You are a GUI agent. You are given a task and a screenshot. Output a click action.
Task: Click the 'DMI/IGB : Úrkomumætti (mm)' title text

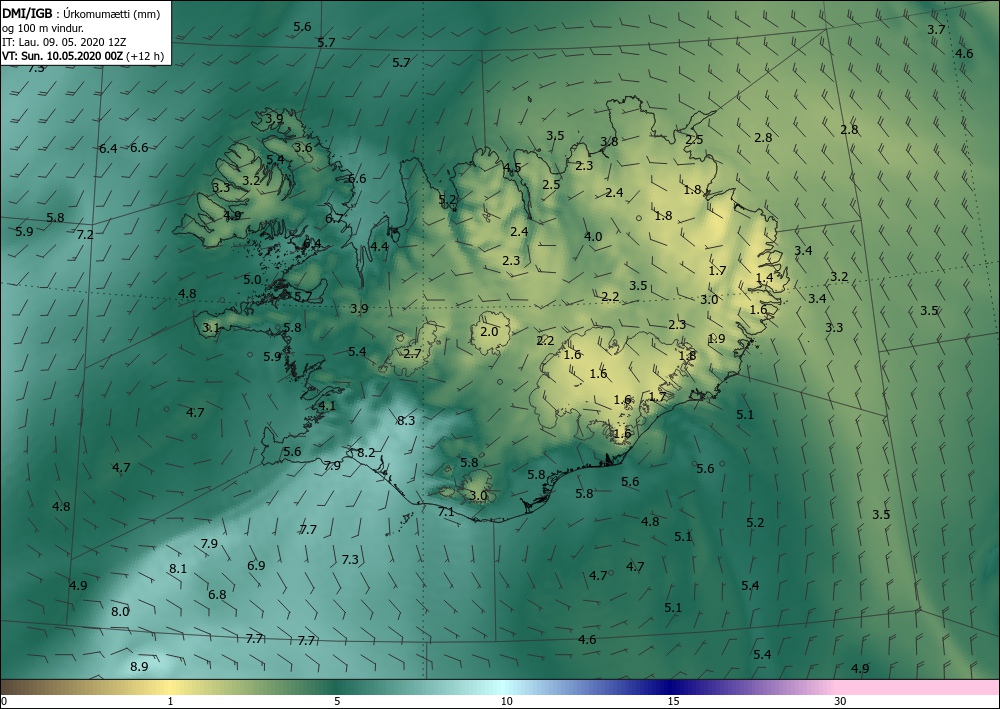(81, 14)
